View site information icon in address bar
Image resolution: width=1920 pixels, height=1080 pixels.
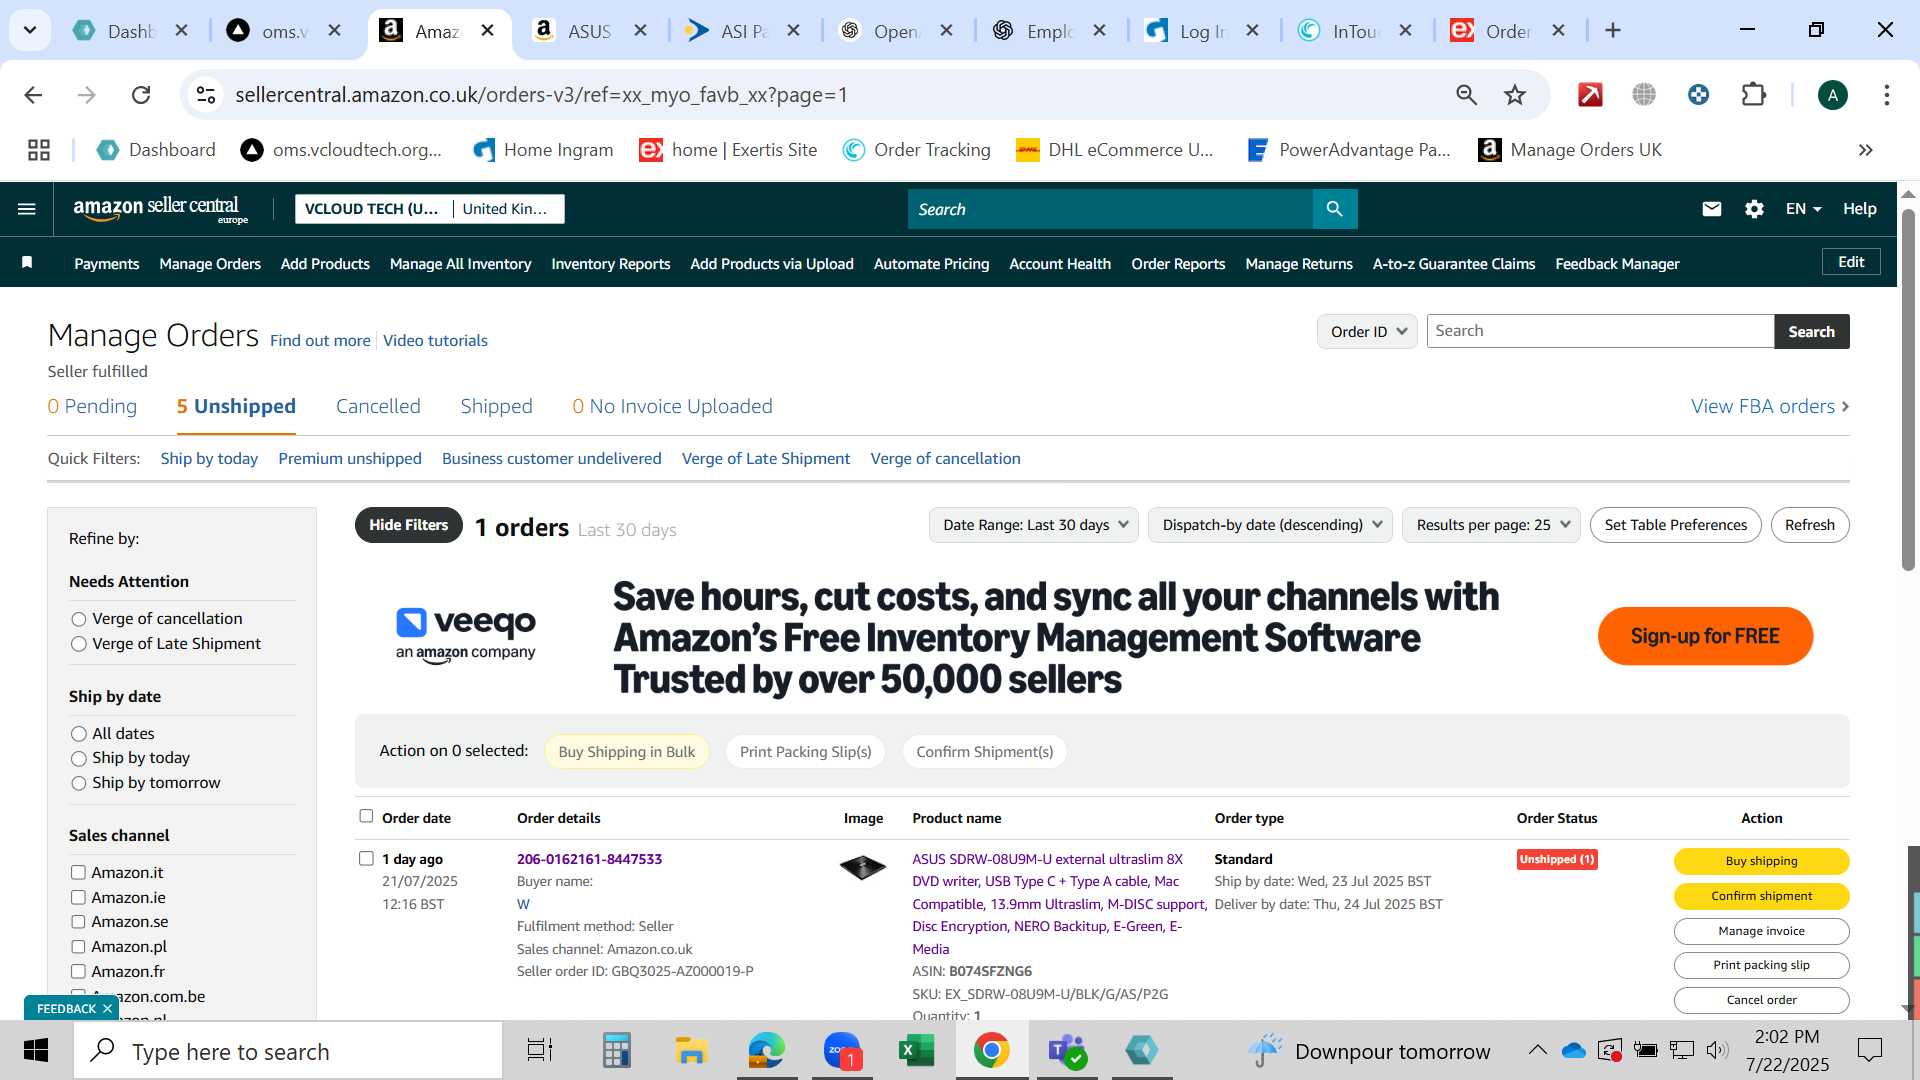pos(206,95)
